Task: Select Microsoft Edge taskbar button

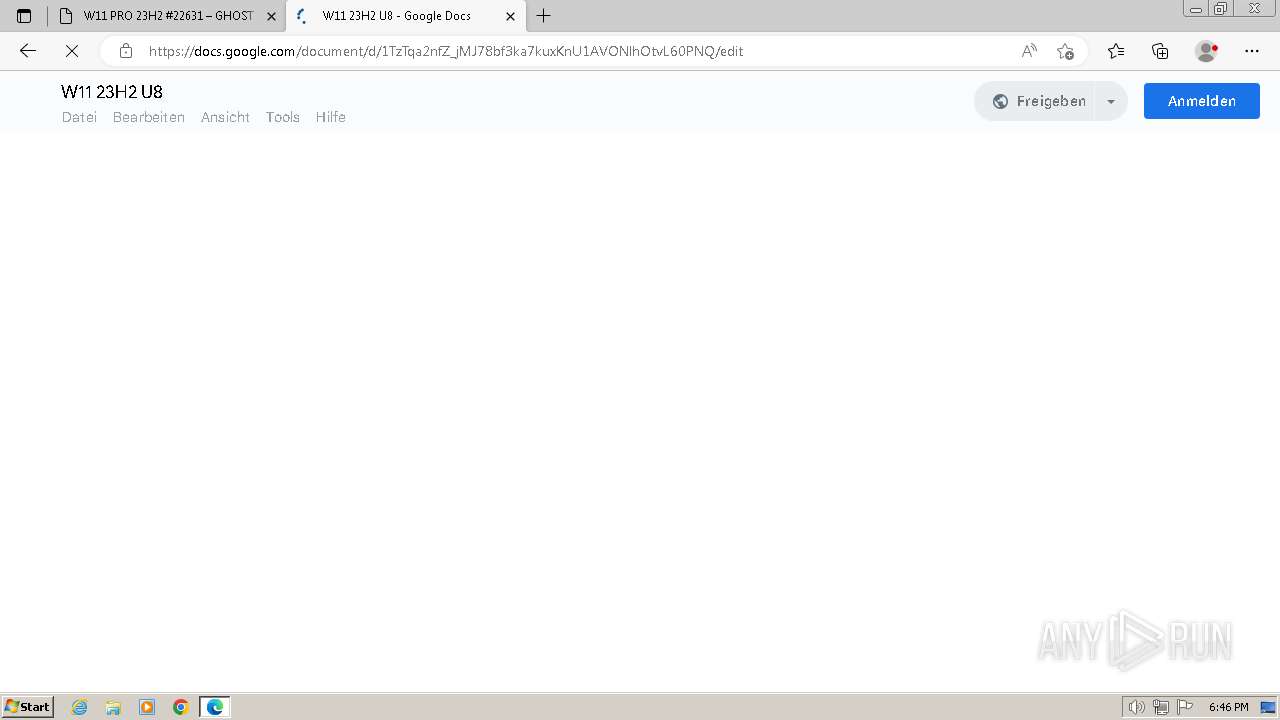Action: click(x=215, y=707)
